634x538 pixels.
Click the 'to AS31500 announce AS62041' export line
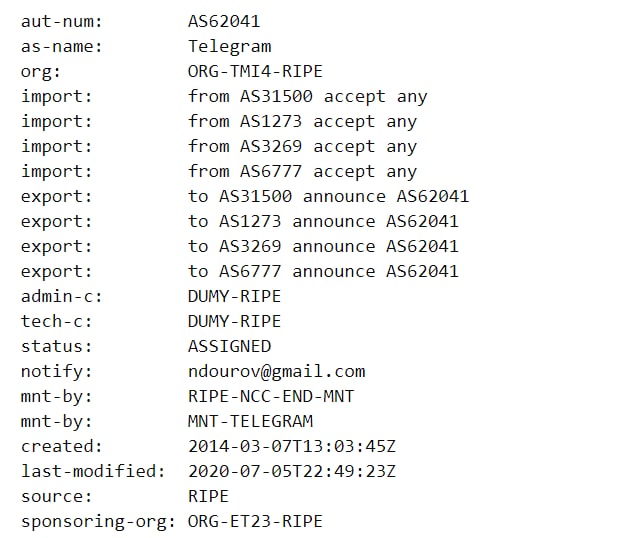(x=328, y=196)
